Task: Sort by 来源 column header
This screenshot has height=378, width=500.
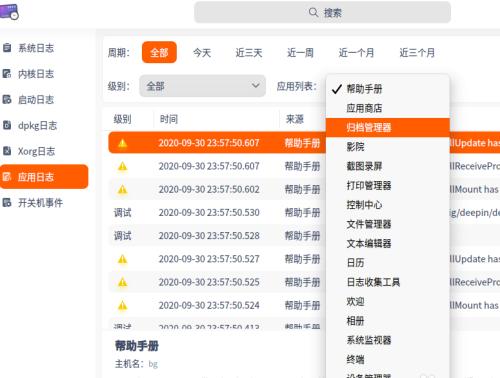Action: click(x=295, y=119)
